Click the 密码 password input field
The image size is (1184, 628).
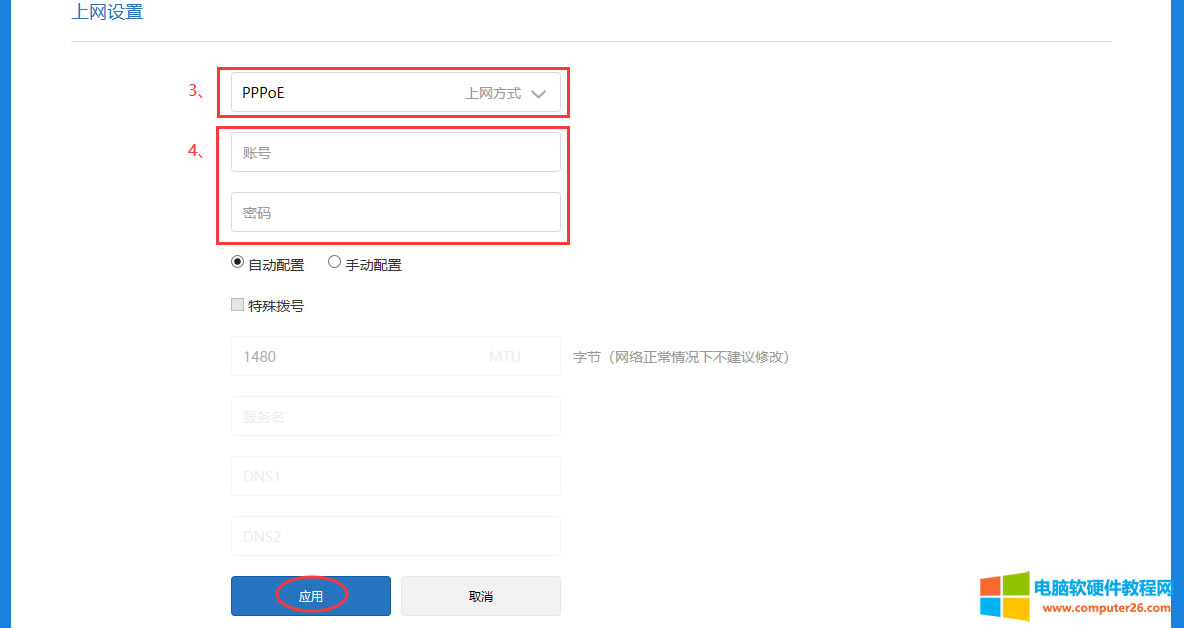pyautogui.click(x=395, y=211)
